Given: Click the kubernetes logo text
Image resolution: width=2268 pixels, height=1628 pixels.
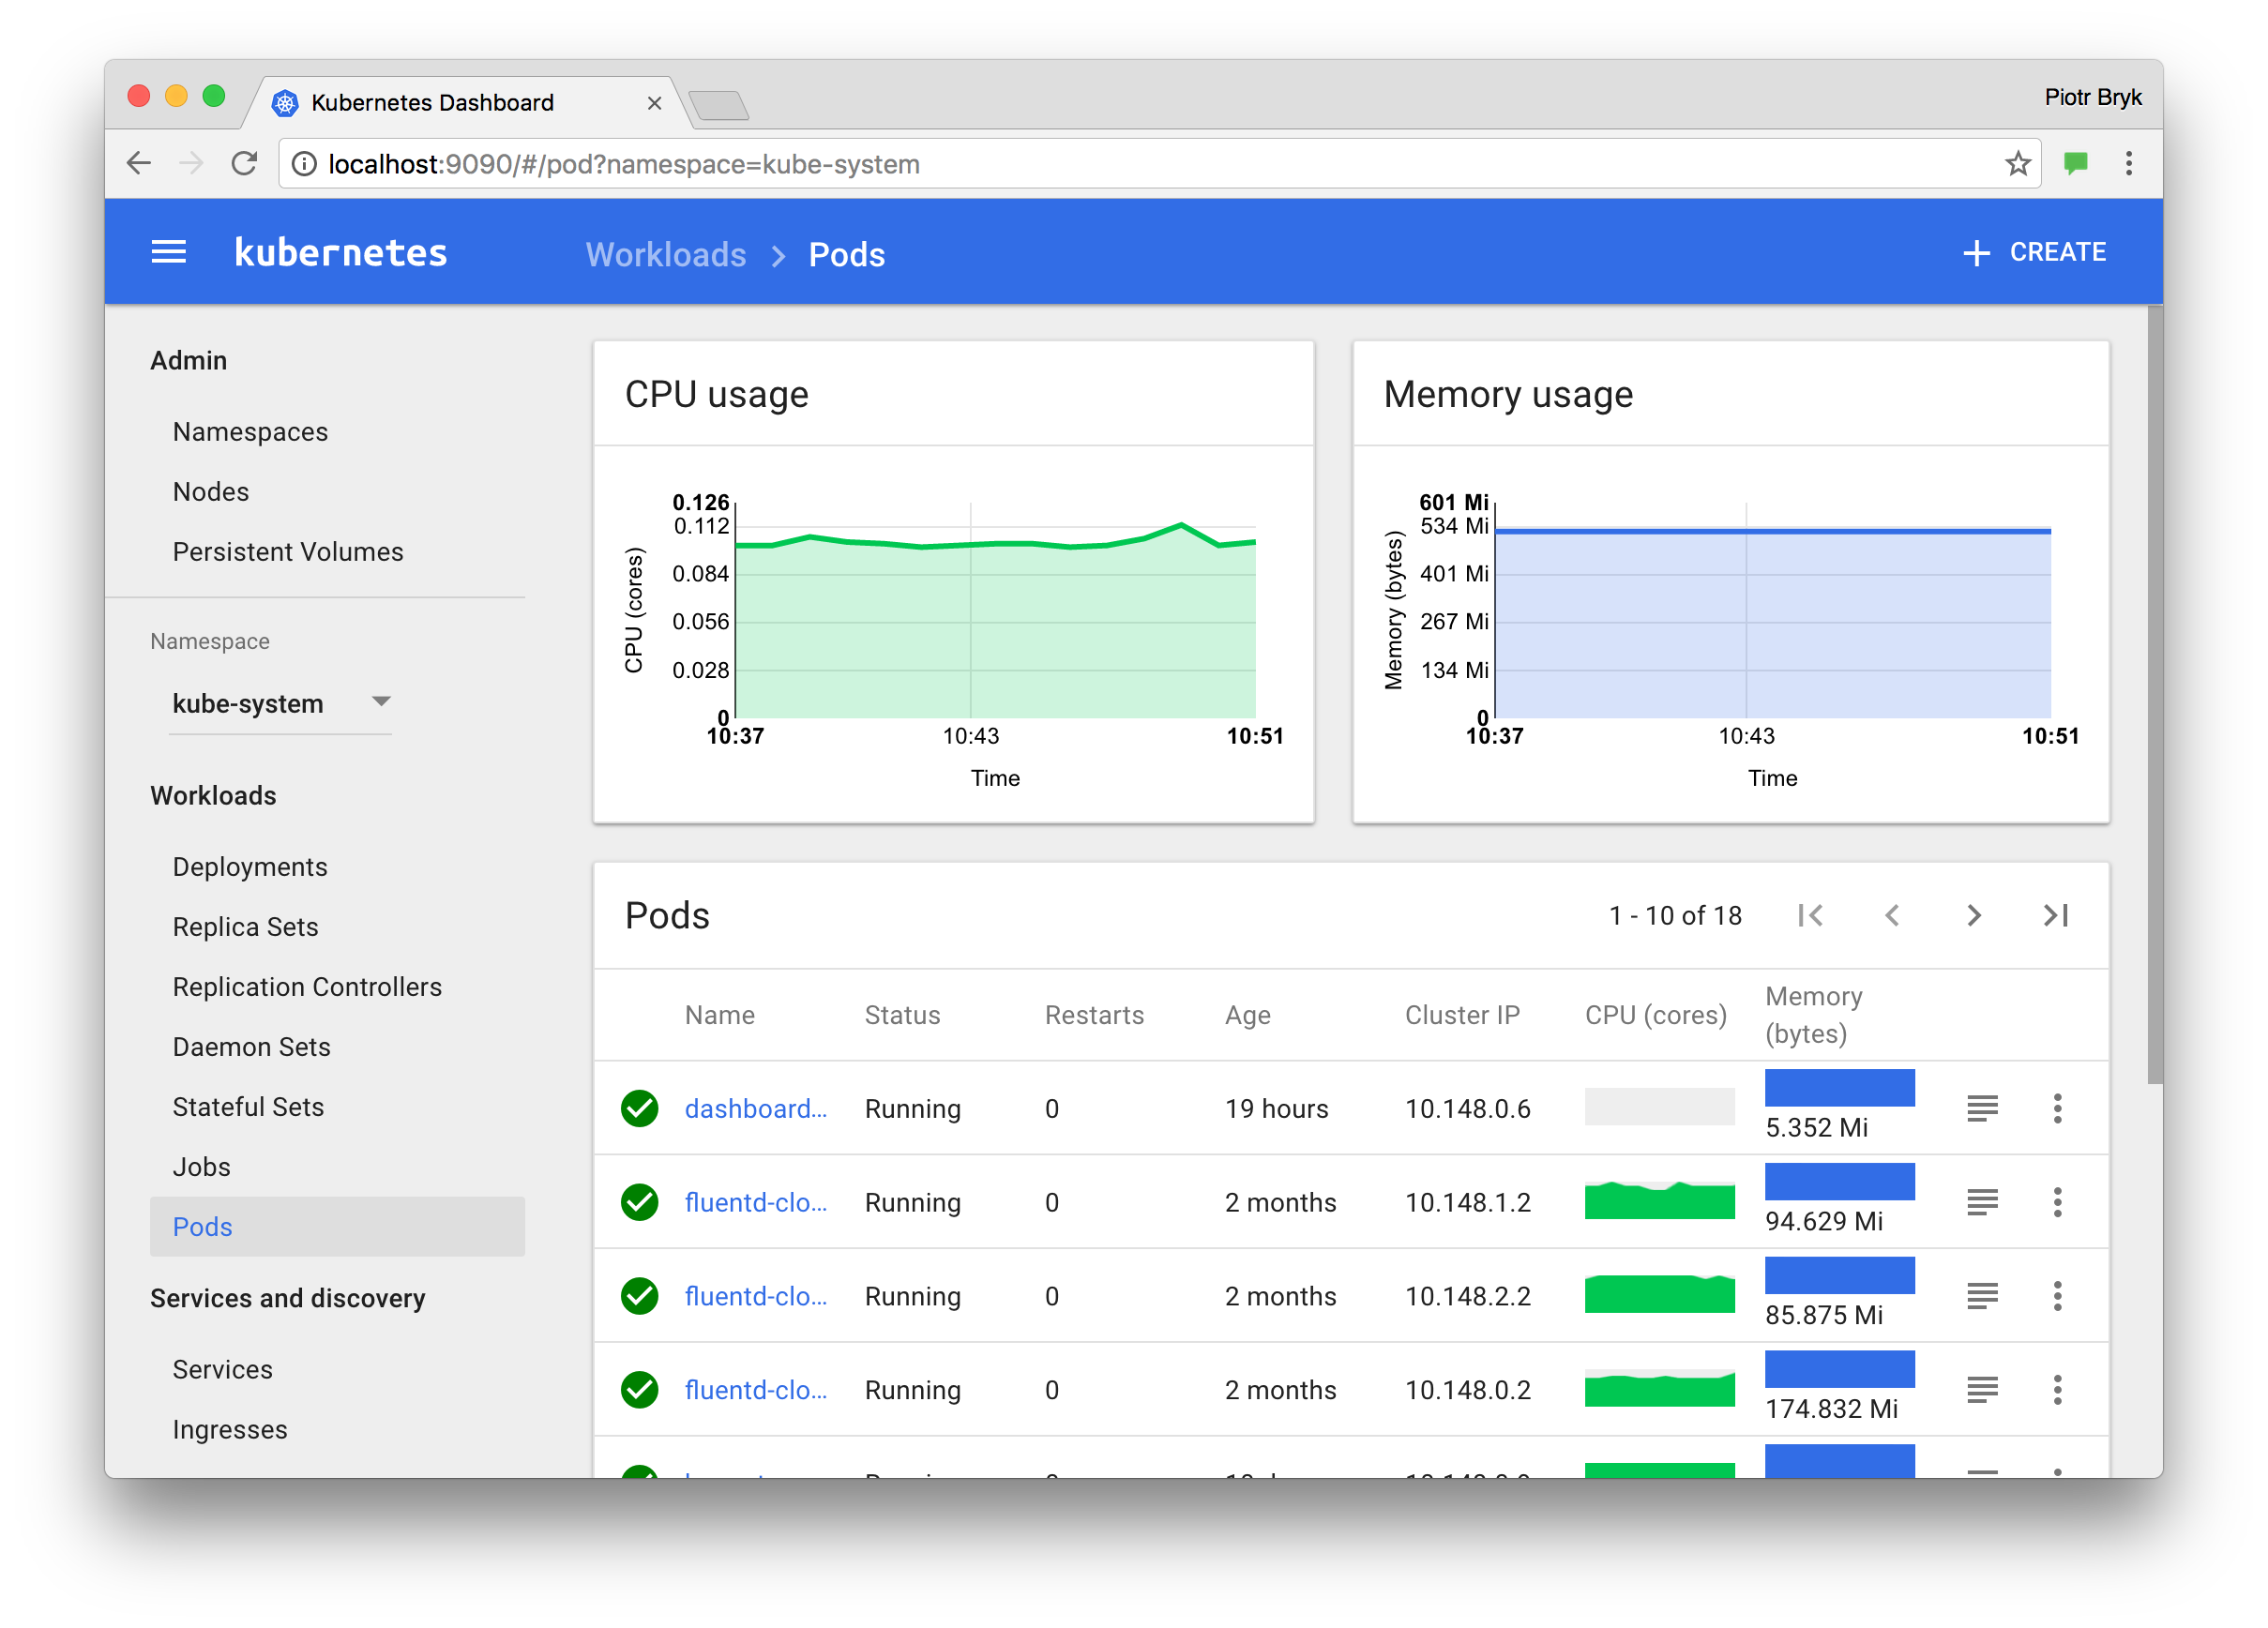Looking at the screenshot, I should 340,252.
